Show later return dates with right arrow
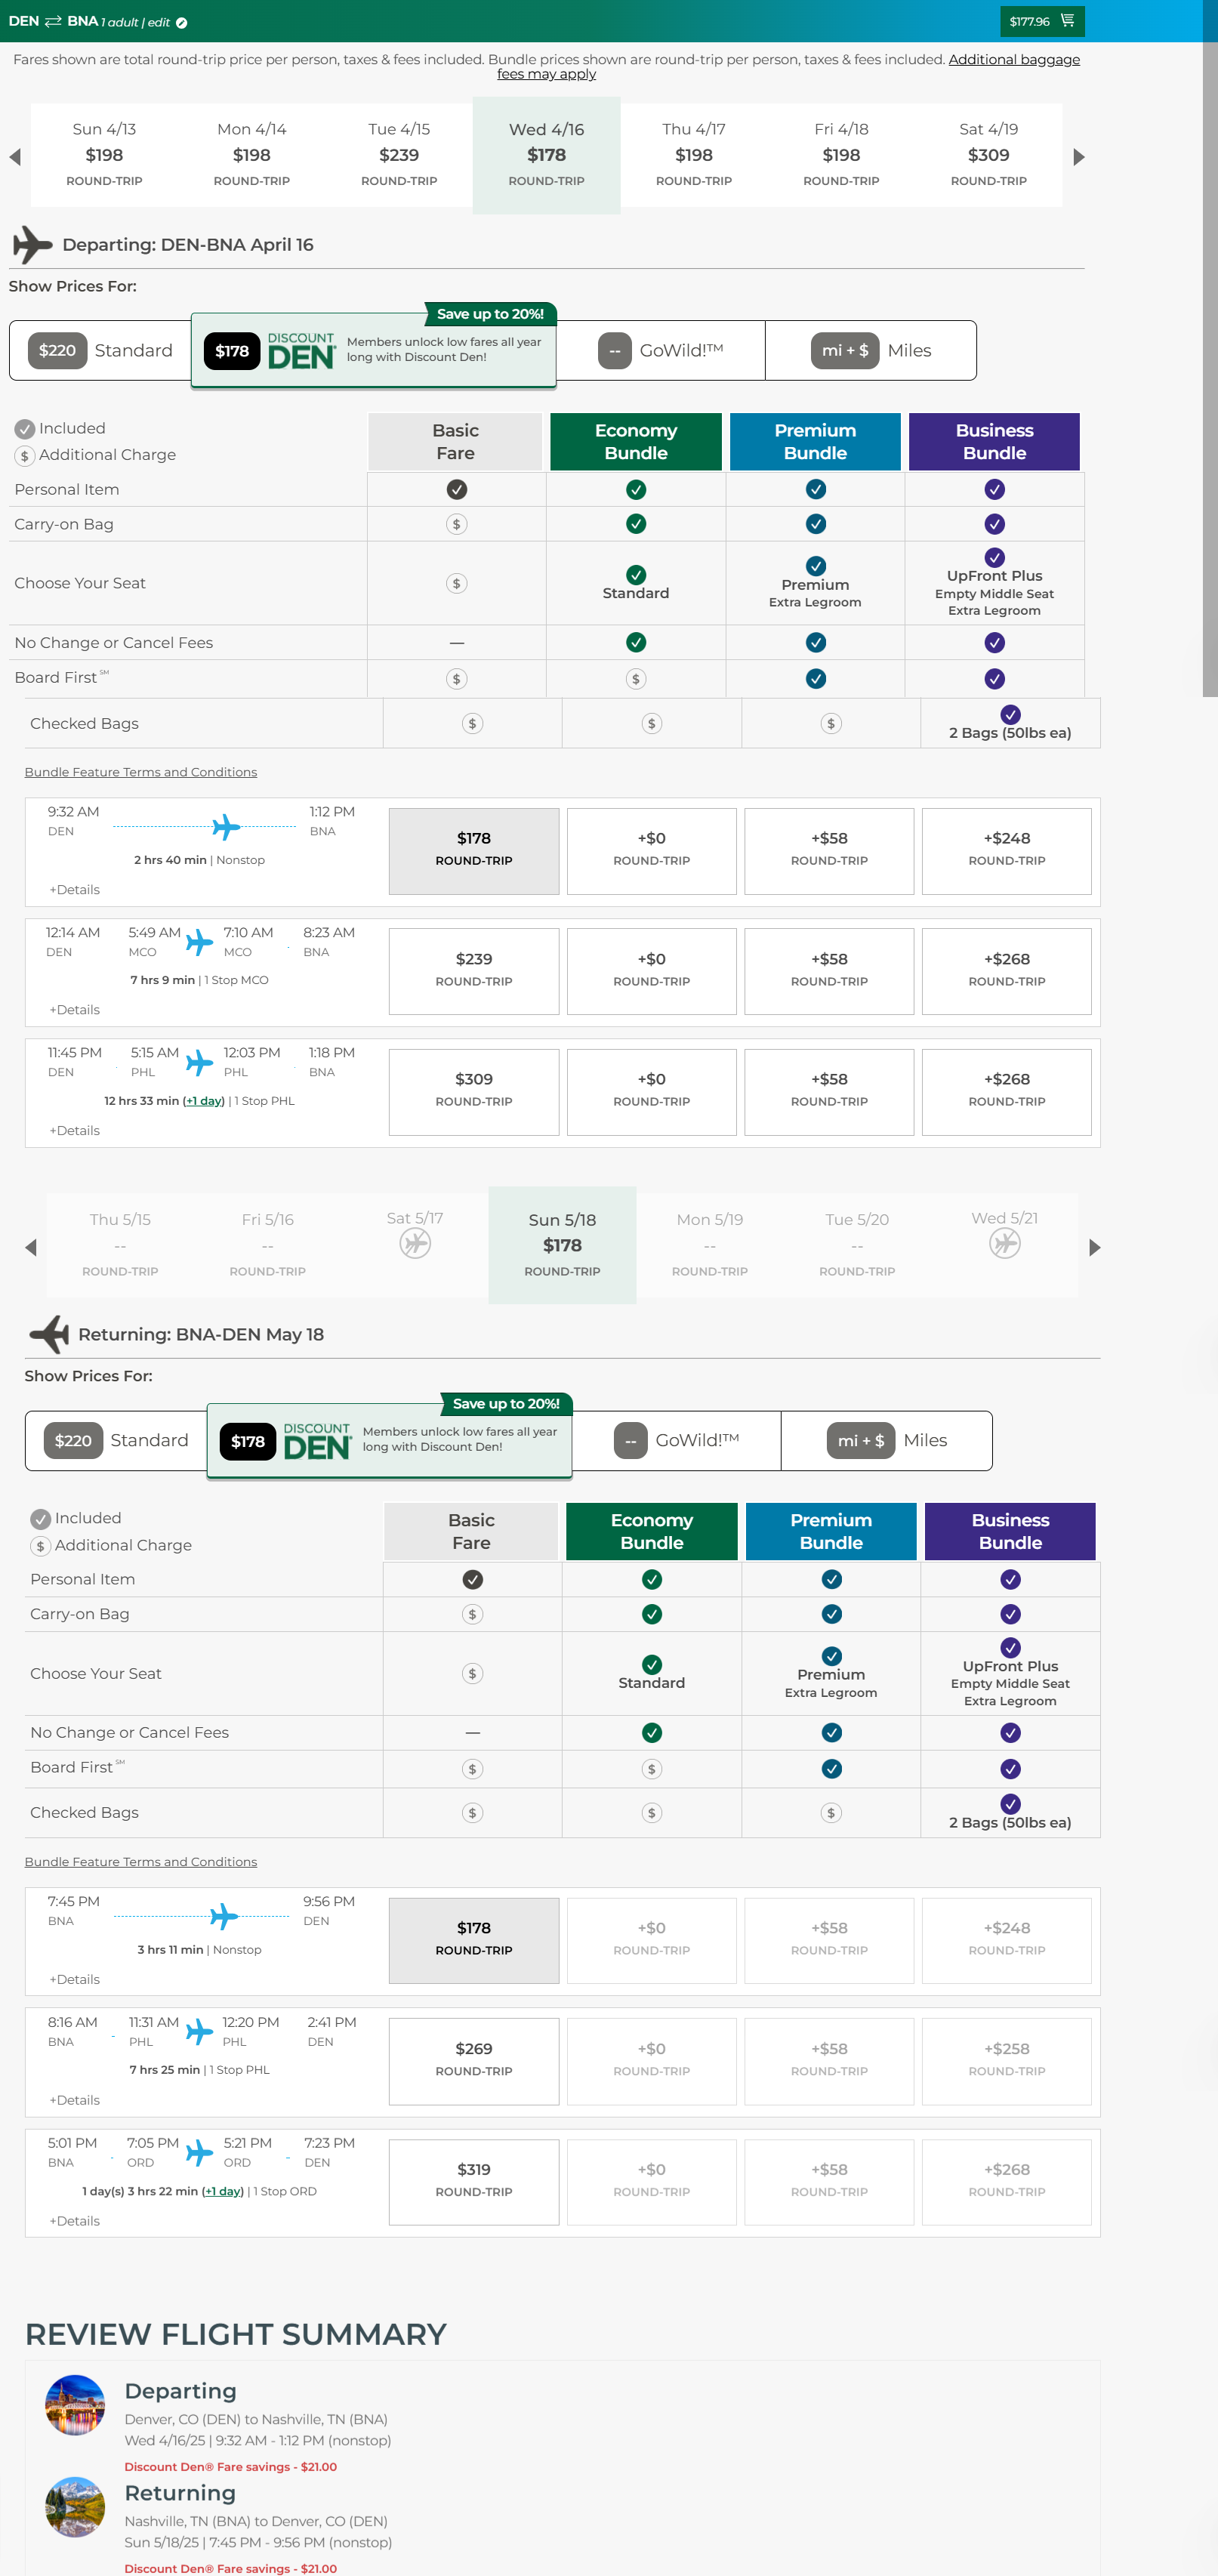Screen dimensions: 1218x2576 click(1094, 1247)
